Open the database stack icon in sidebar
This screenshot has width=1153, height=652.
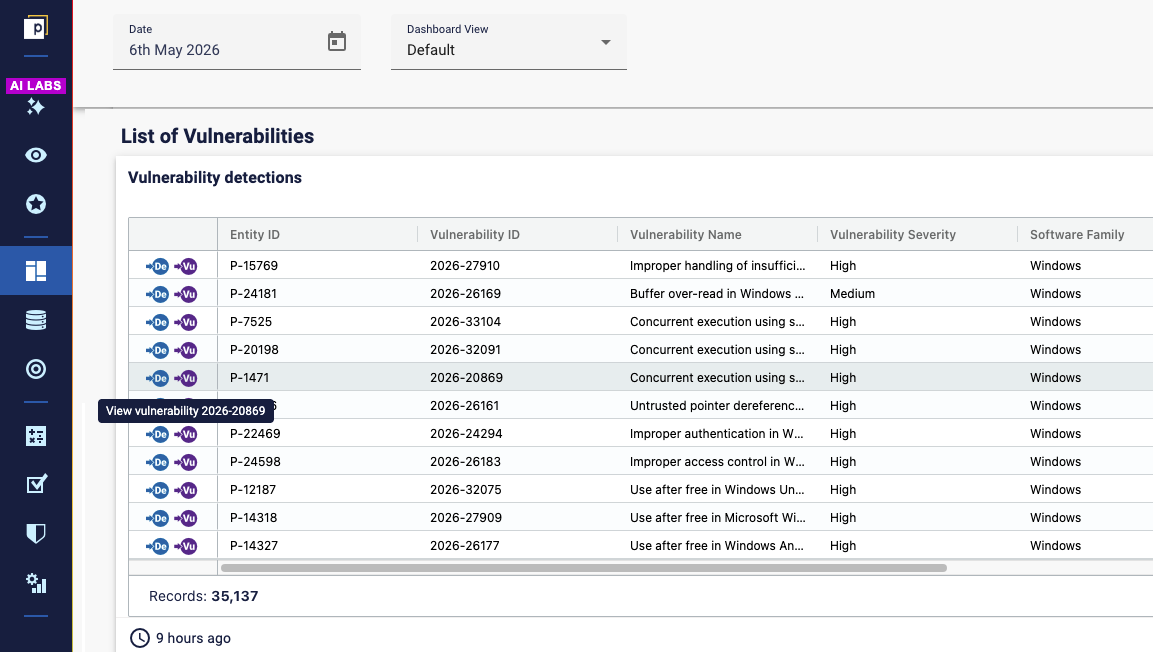click(x=35, y=320)
